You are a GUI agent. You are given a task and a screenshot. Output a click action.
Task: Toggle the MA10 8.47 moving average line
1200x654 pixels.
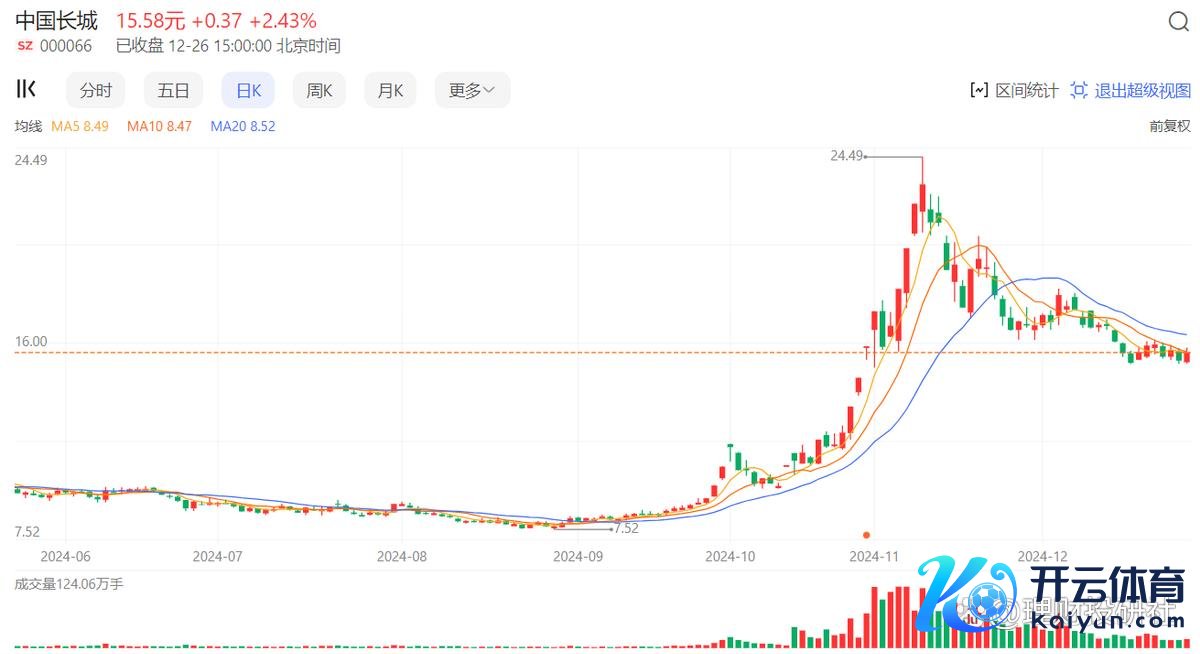click(x=159, y=126)
